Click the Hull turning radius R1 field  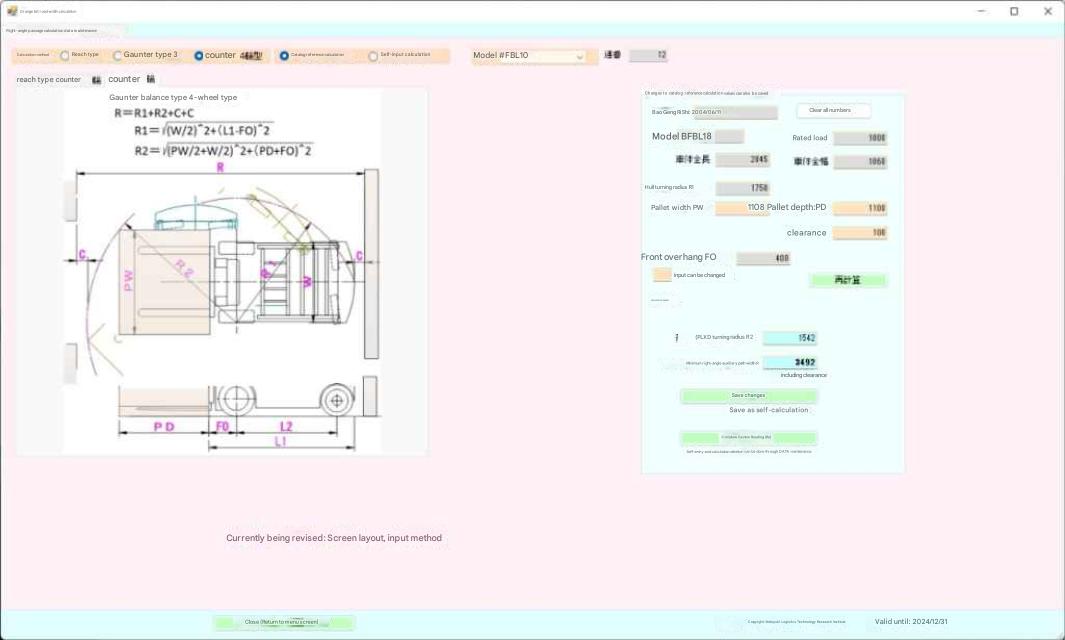(743, 188)
